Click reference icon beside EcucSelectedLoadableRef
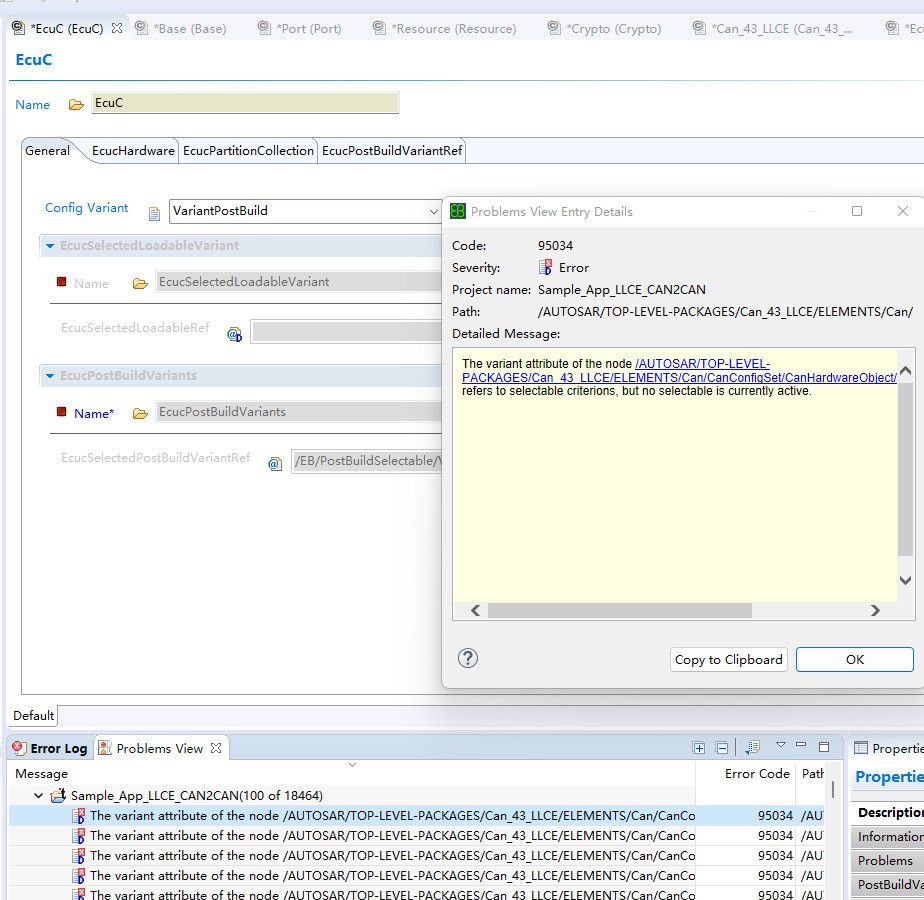This screenshot has width=924, height=900. (235, 334)
